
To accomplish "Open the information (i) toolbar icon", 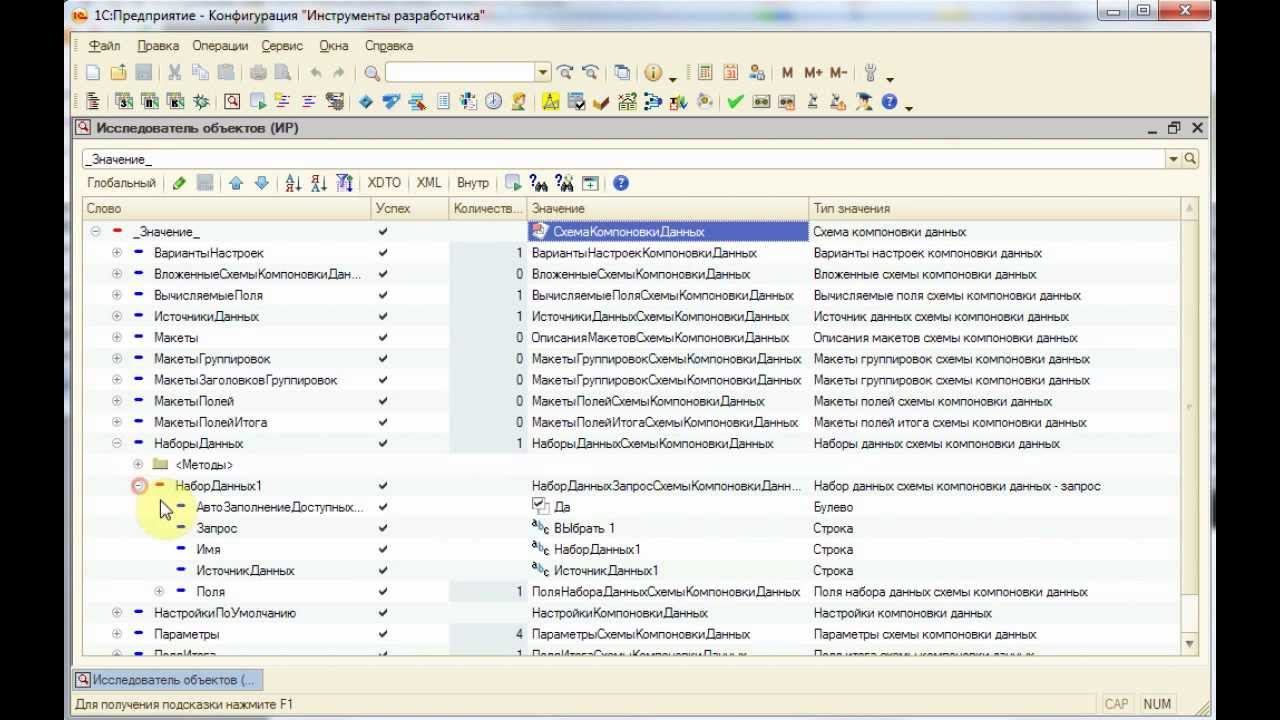I will [653, 73].
